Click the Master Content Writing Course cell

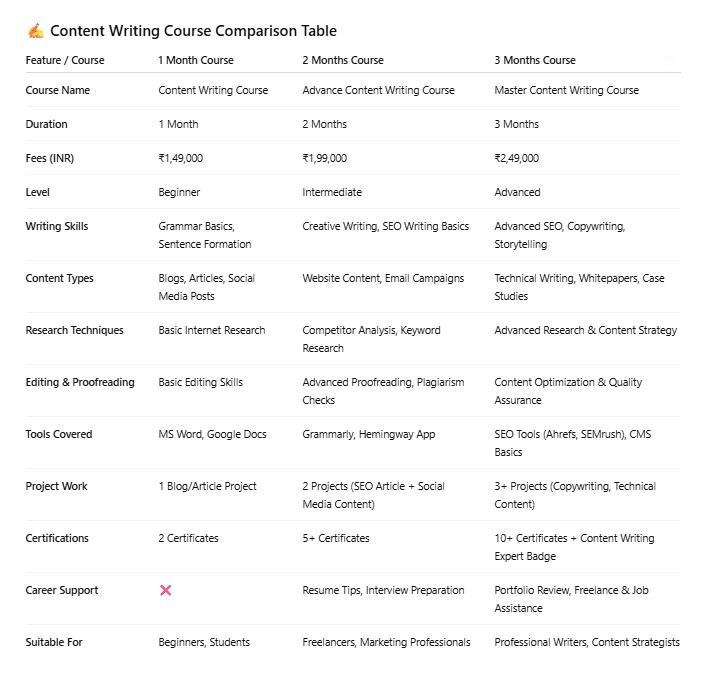tap(566, 90)
